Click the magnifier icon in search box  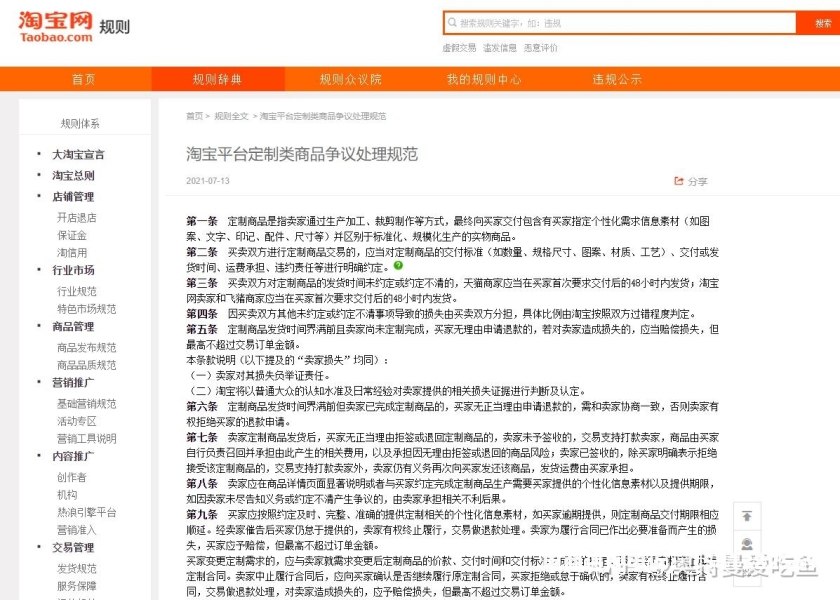click(452, 23)
